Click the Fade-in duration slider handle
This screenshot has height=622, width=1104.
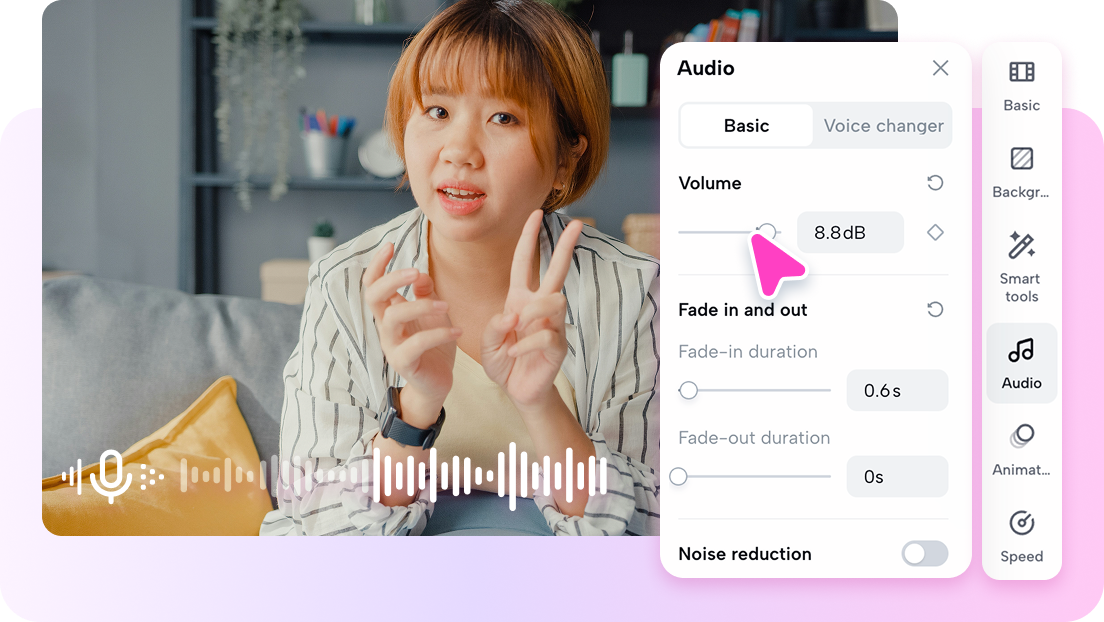point(689,390)
